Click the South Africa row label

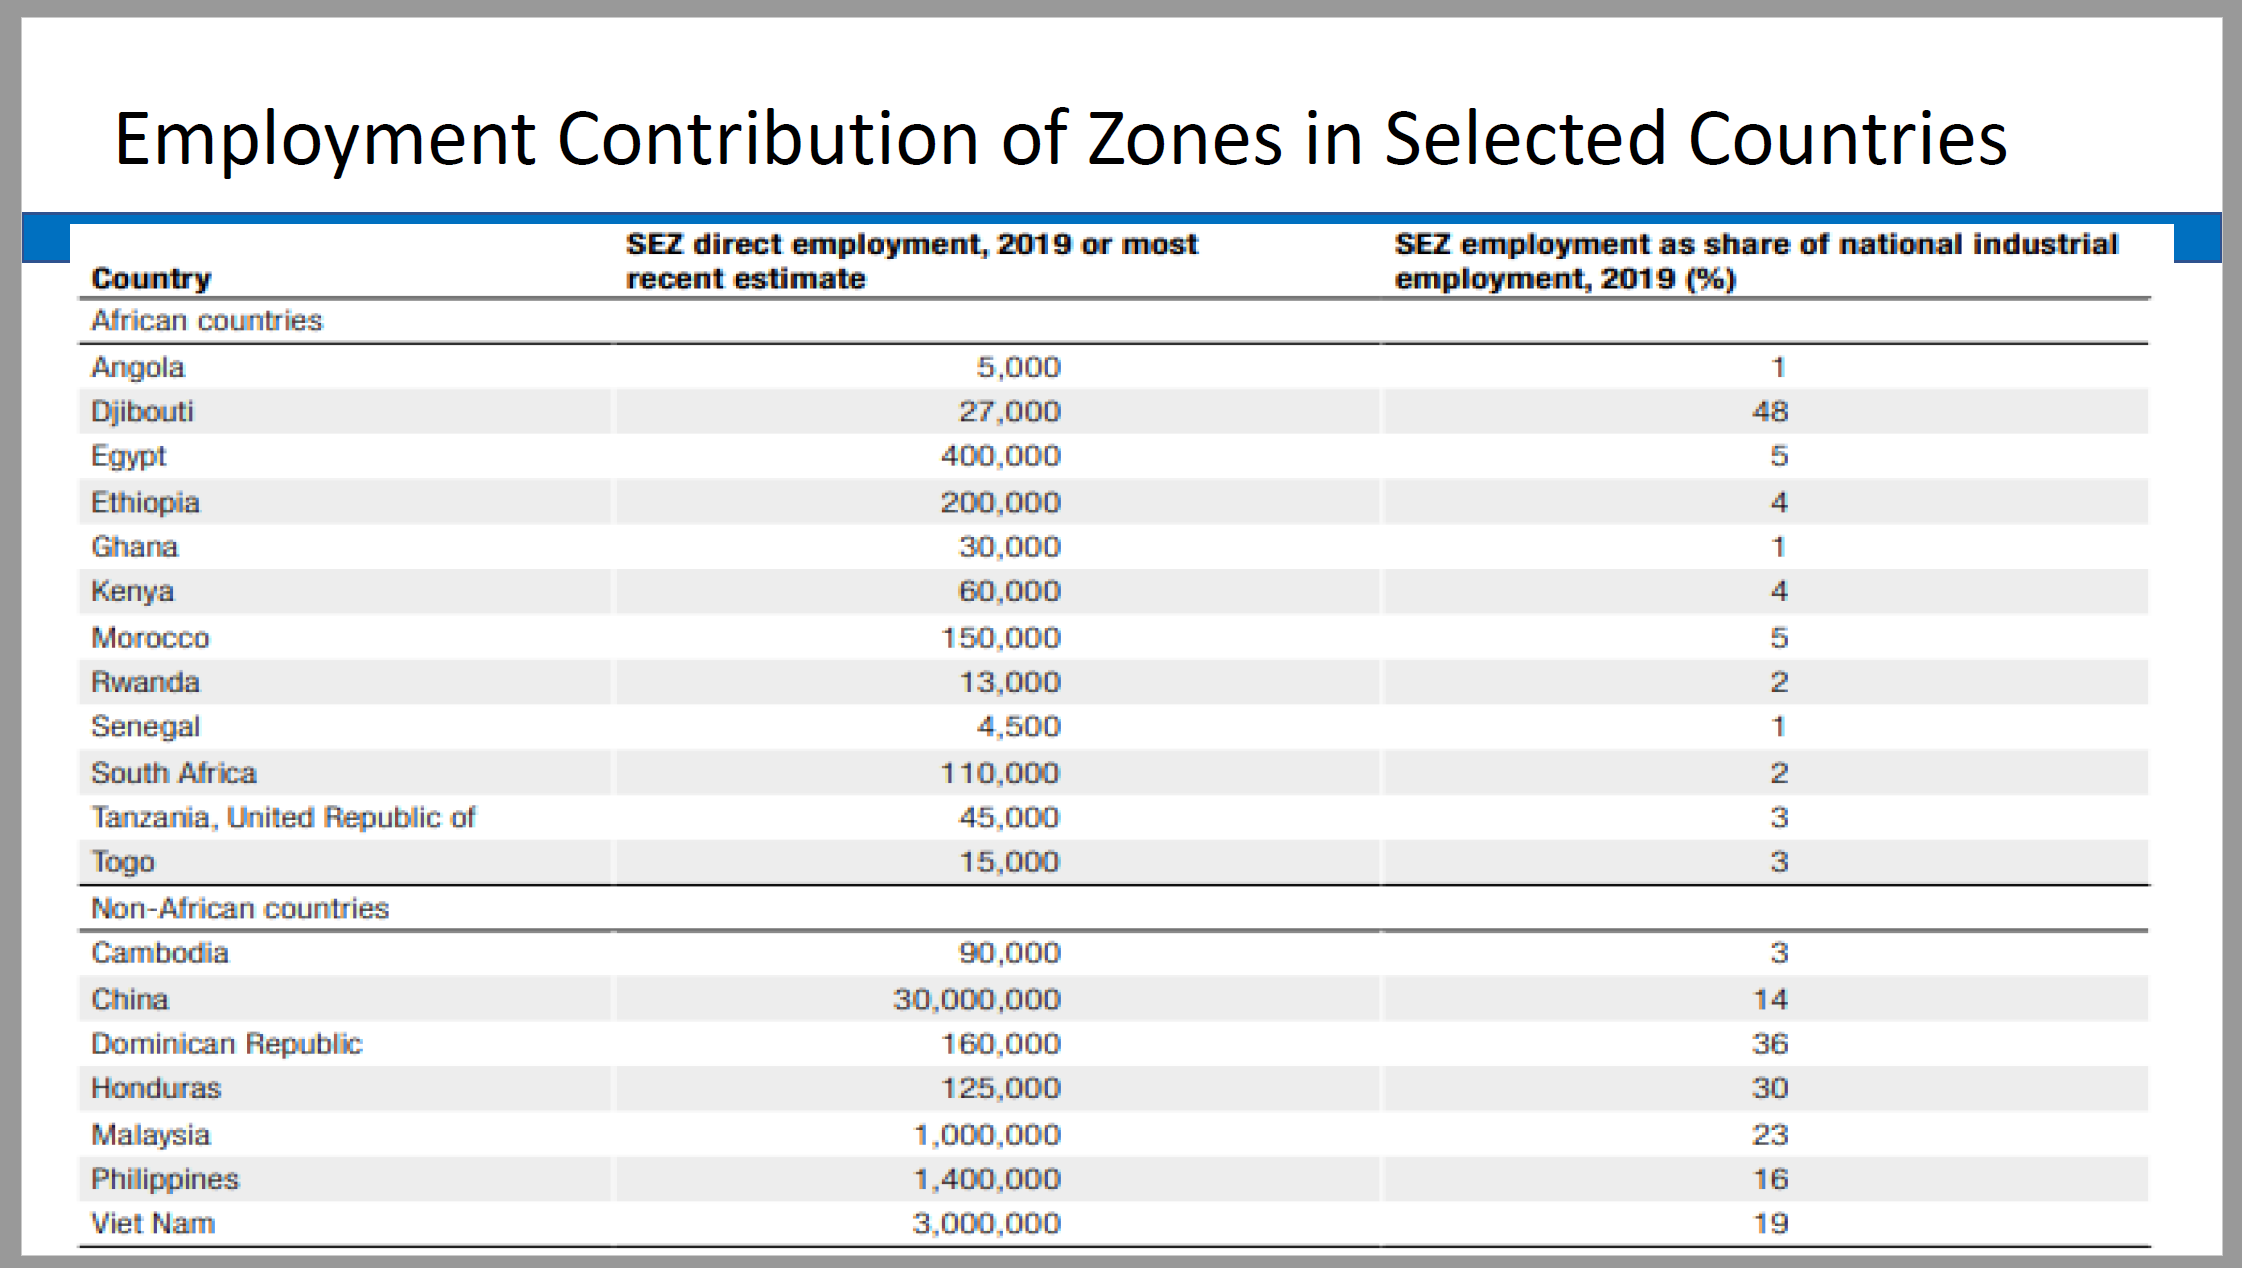tap(174, 773)
